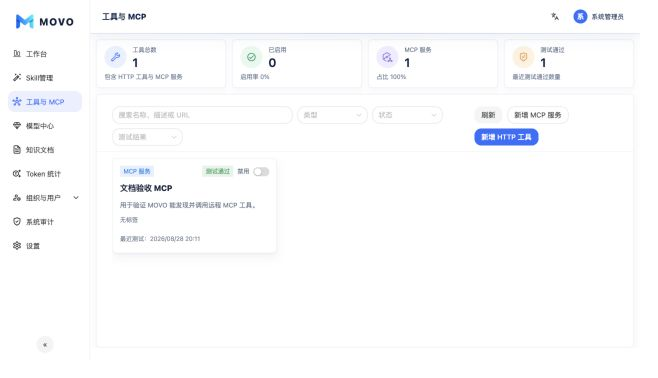
Task: Click the 设置 gear icon
Action: click(17, 245)
